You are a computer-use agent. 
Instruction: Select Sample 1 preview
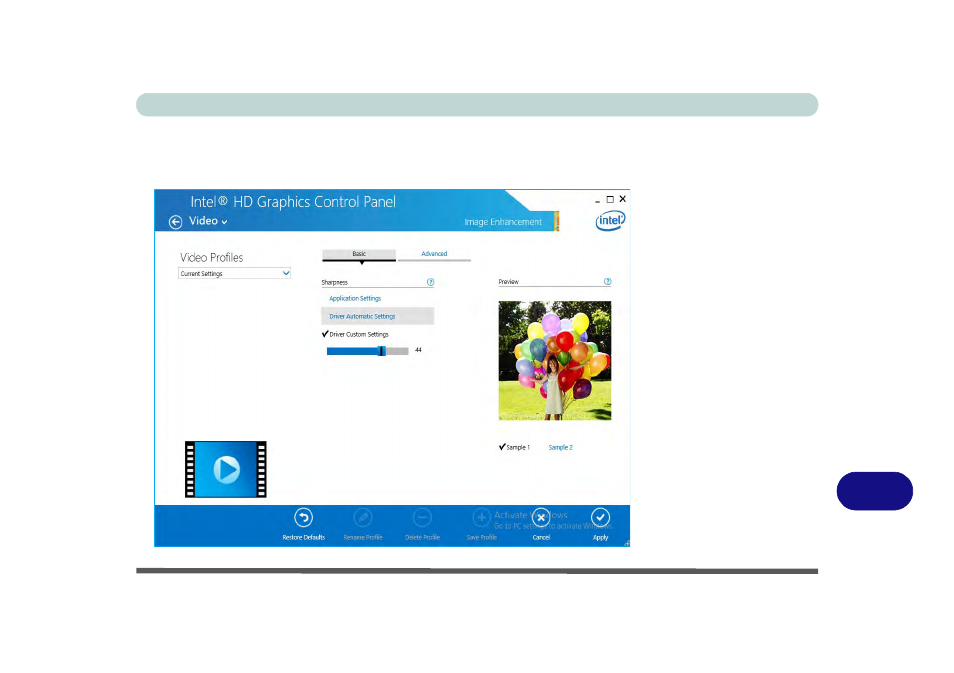click(515, 447)
